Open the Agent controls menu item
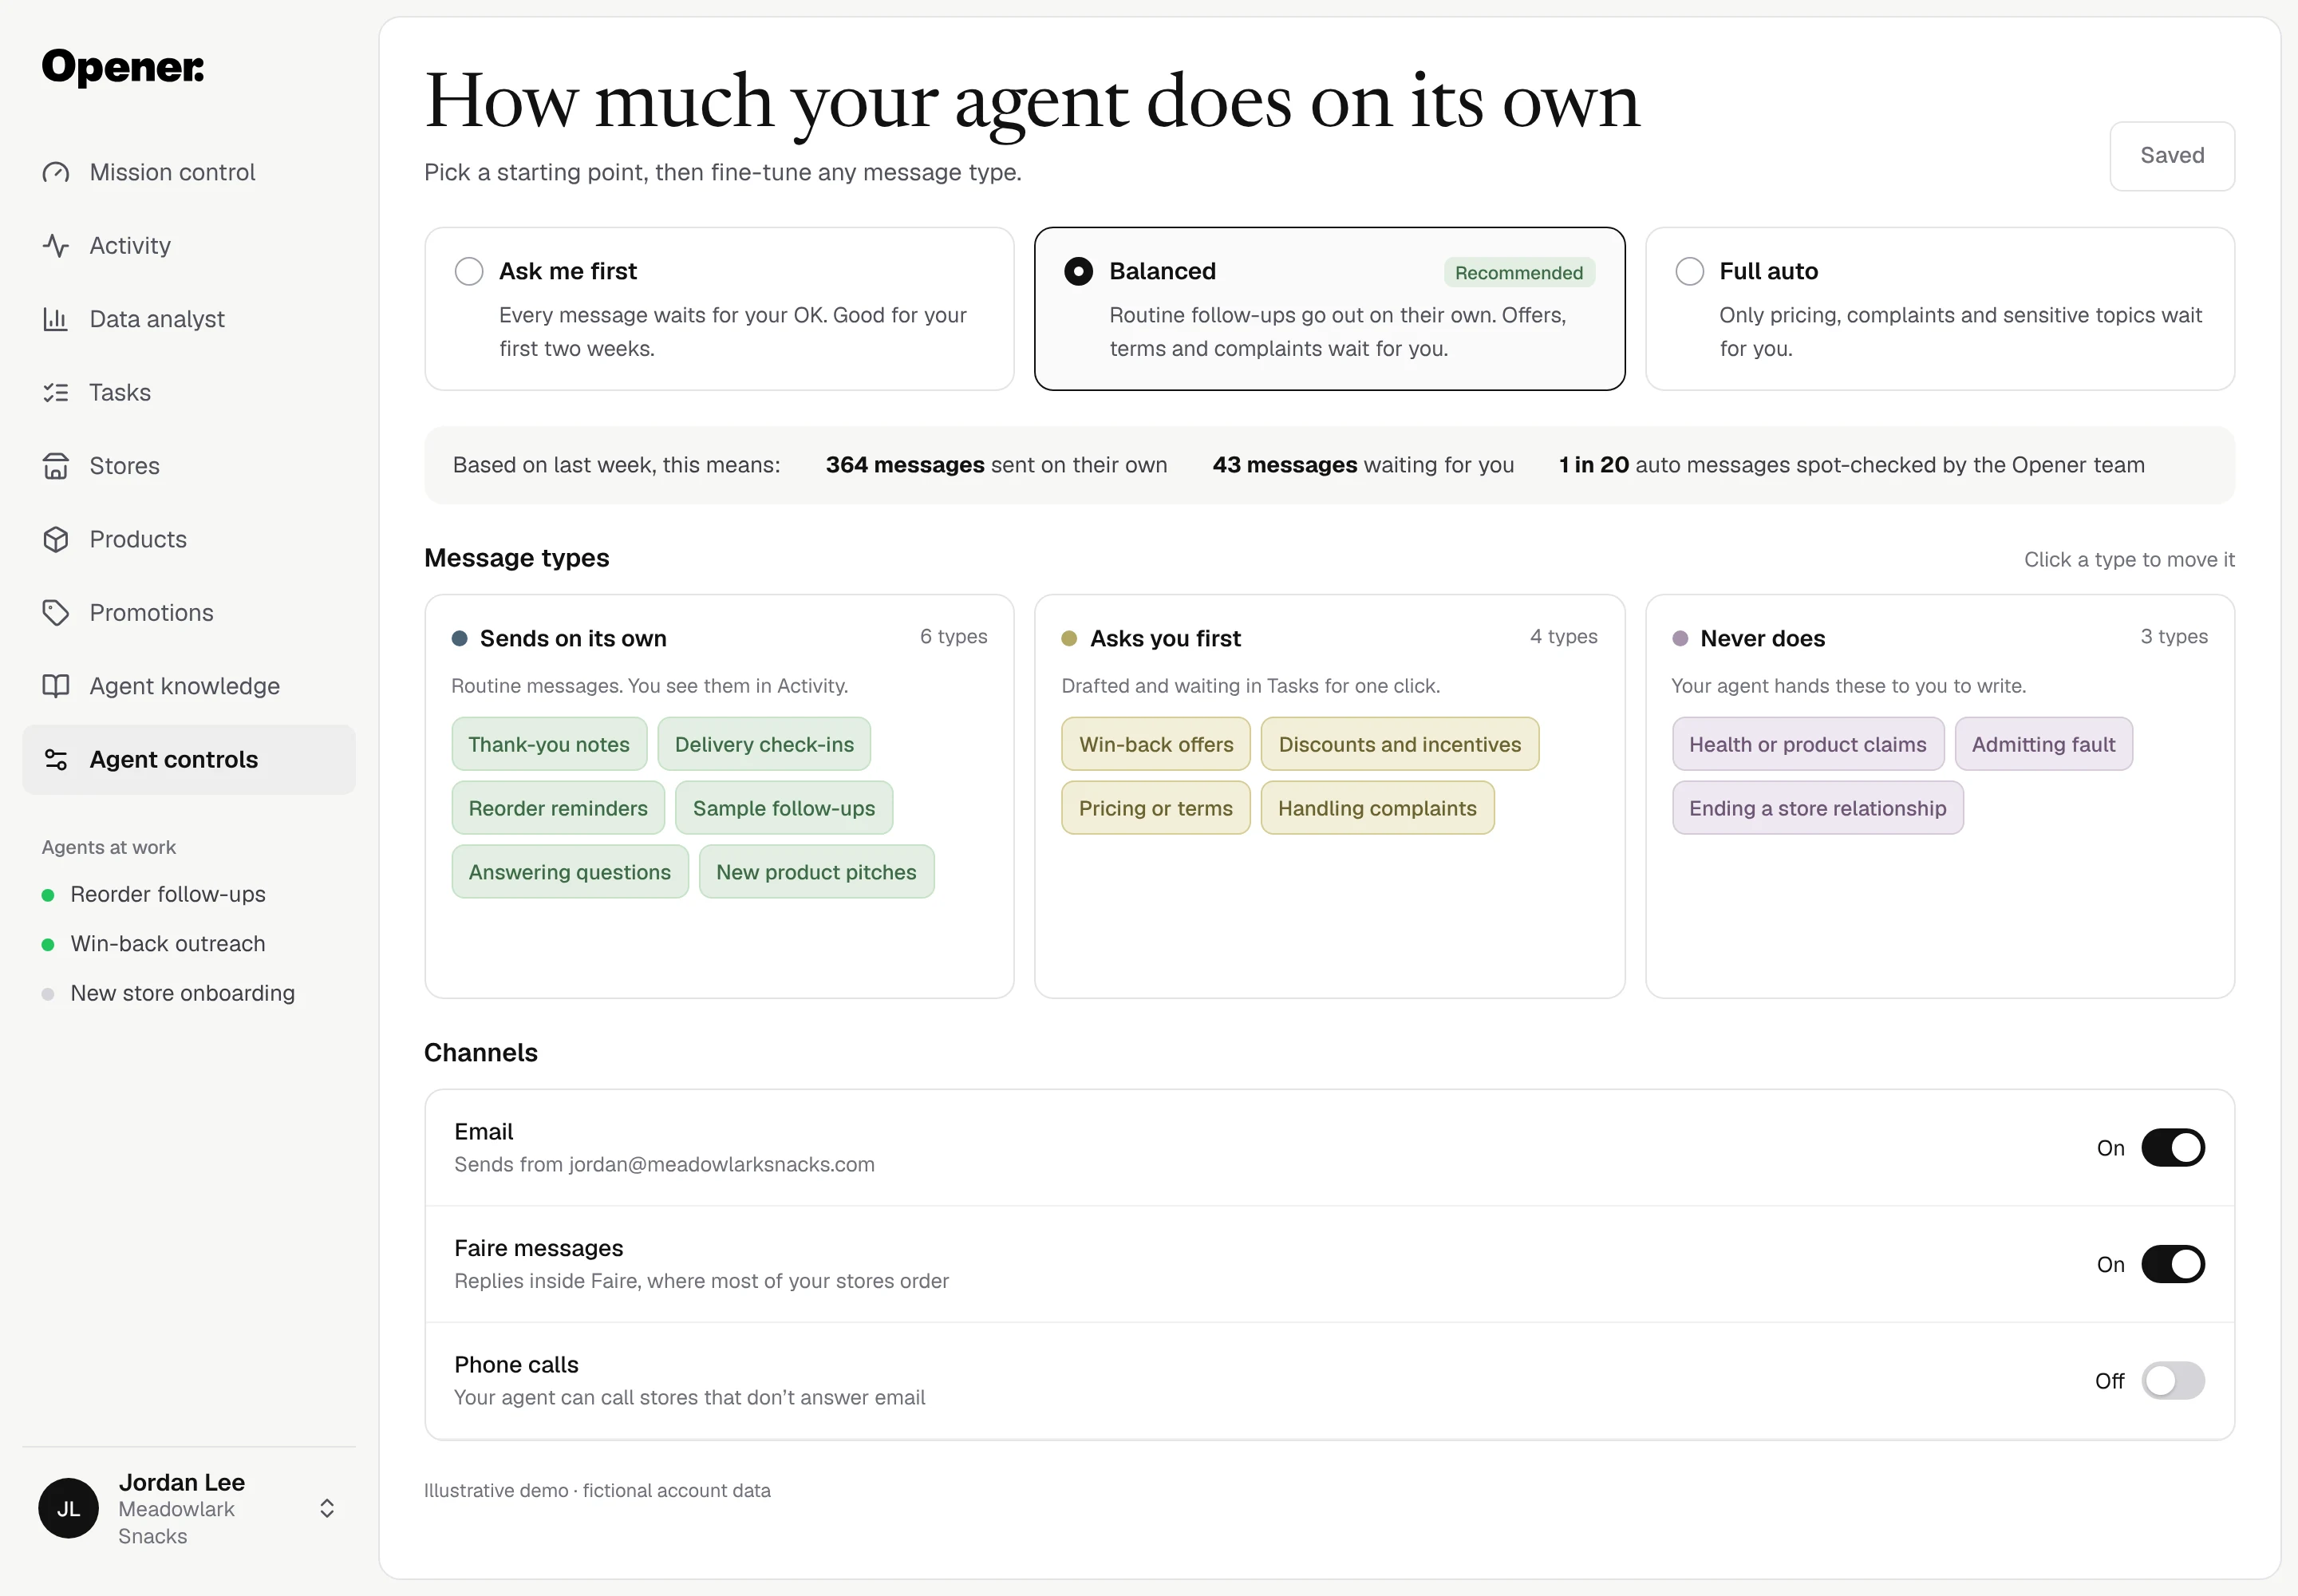The image size is (2298, 1596). (189, 760)
